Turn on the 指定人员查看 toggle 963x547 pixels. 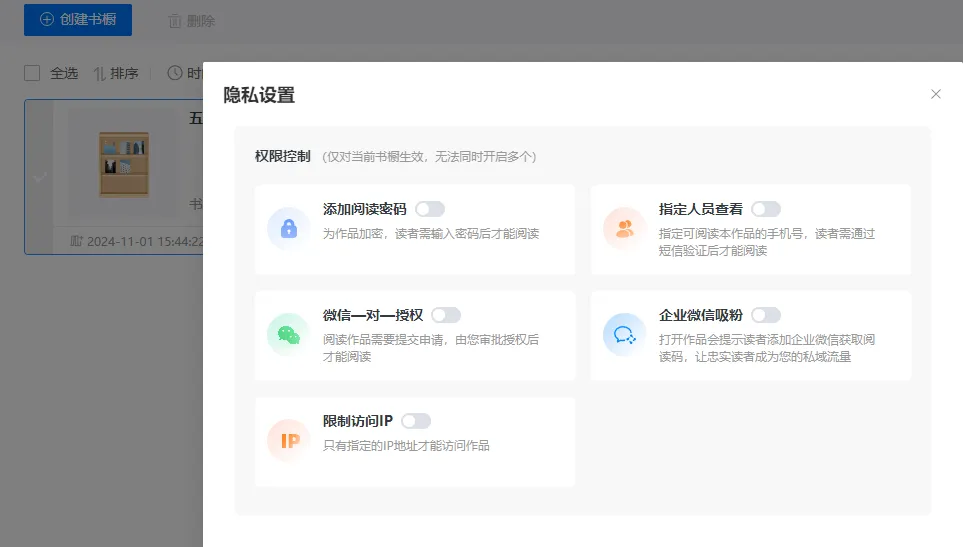point(766,209)
